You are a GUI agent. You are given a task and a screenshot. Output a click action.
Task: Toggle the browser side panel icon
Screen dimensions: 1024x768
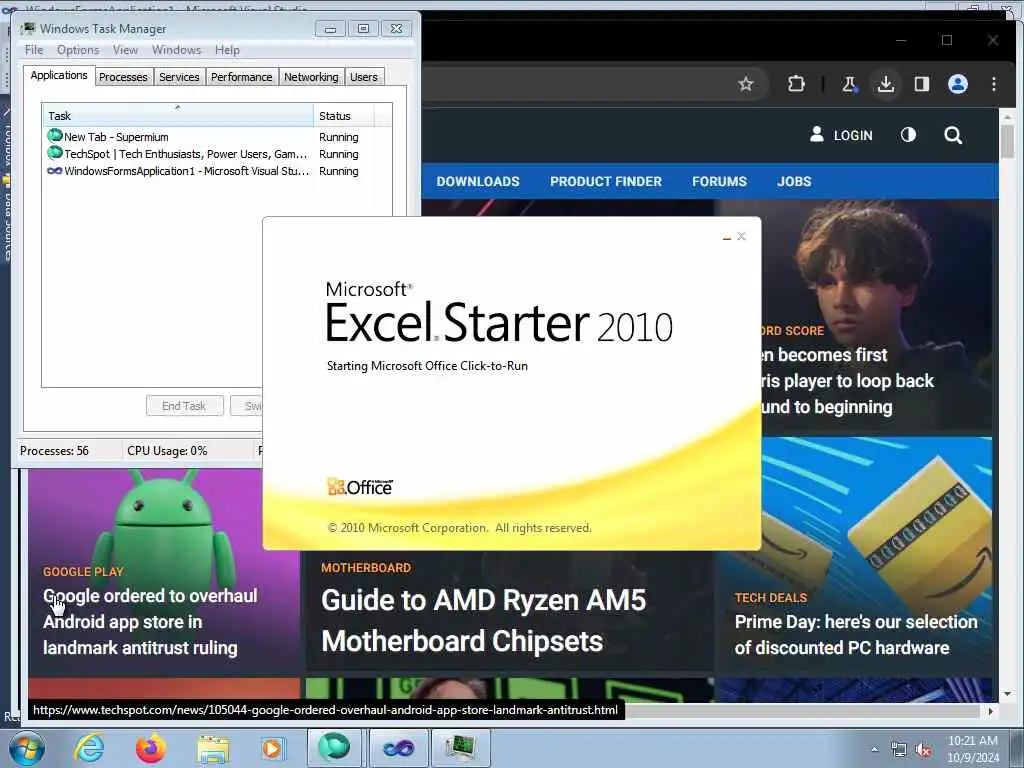(921, 84)
